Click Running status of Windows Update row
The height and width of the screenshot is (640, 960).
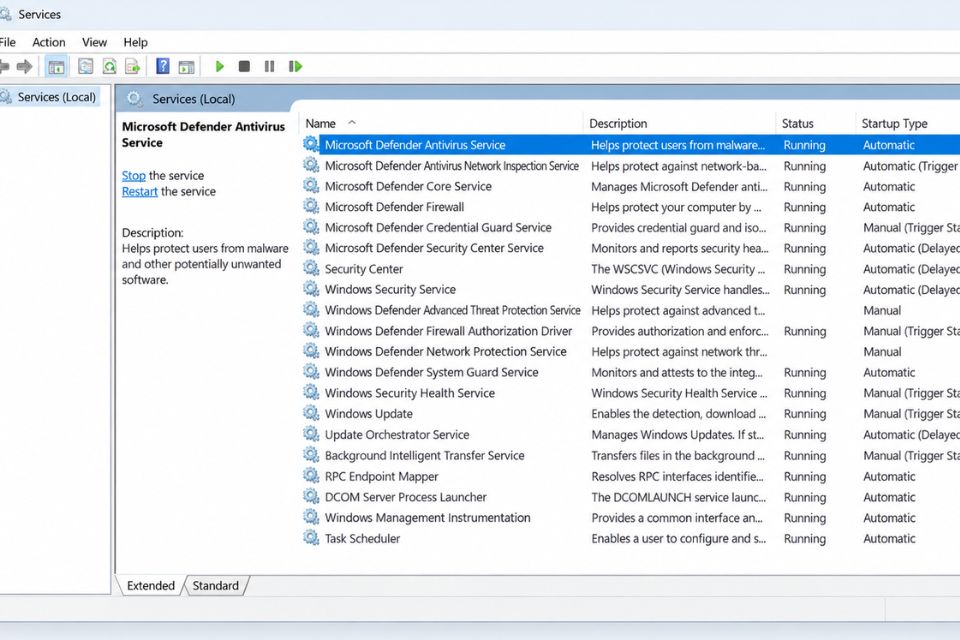[x=804, y=413]
